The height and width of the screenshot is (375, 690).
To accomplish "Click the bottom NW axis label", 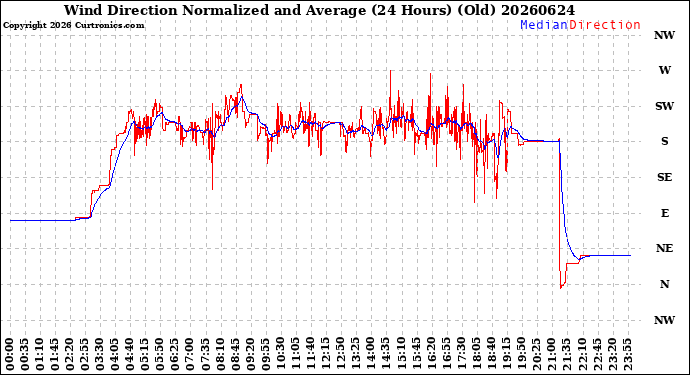I will 664,320.
